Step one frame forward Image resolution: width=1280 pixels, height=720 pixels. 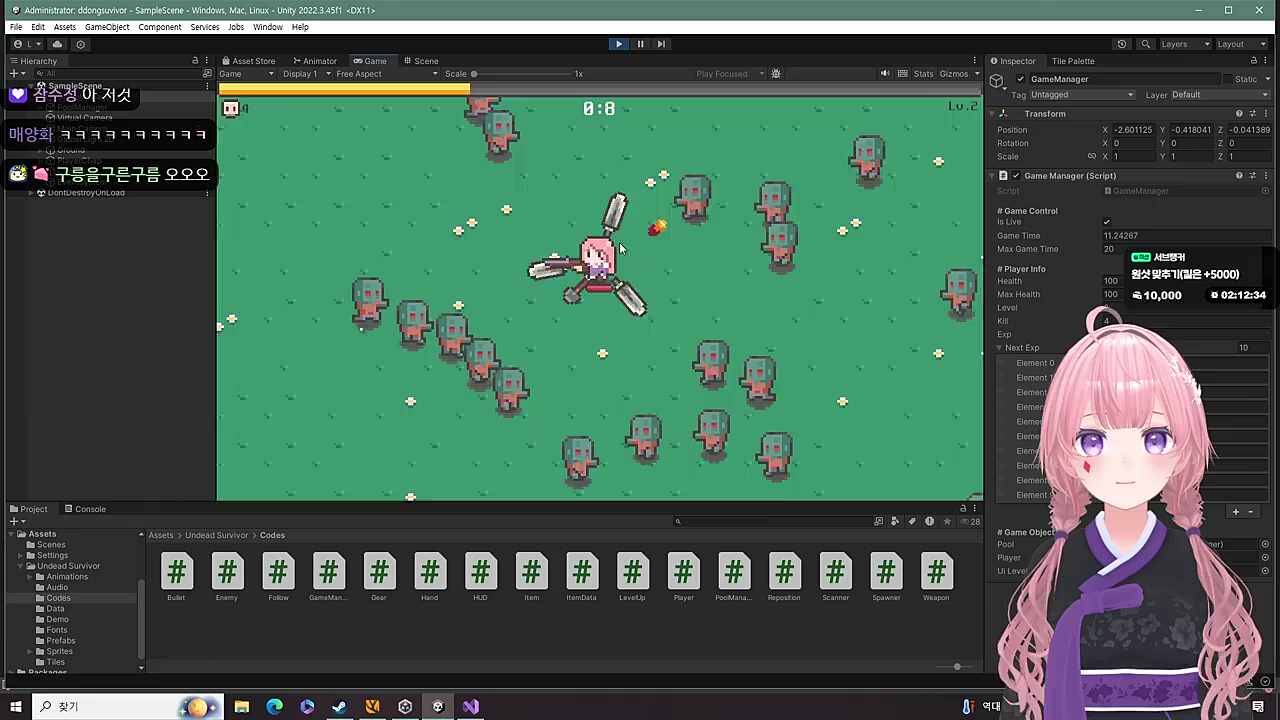(x=661, y=44)
